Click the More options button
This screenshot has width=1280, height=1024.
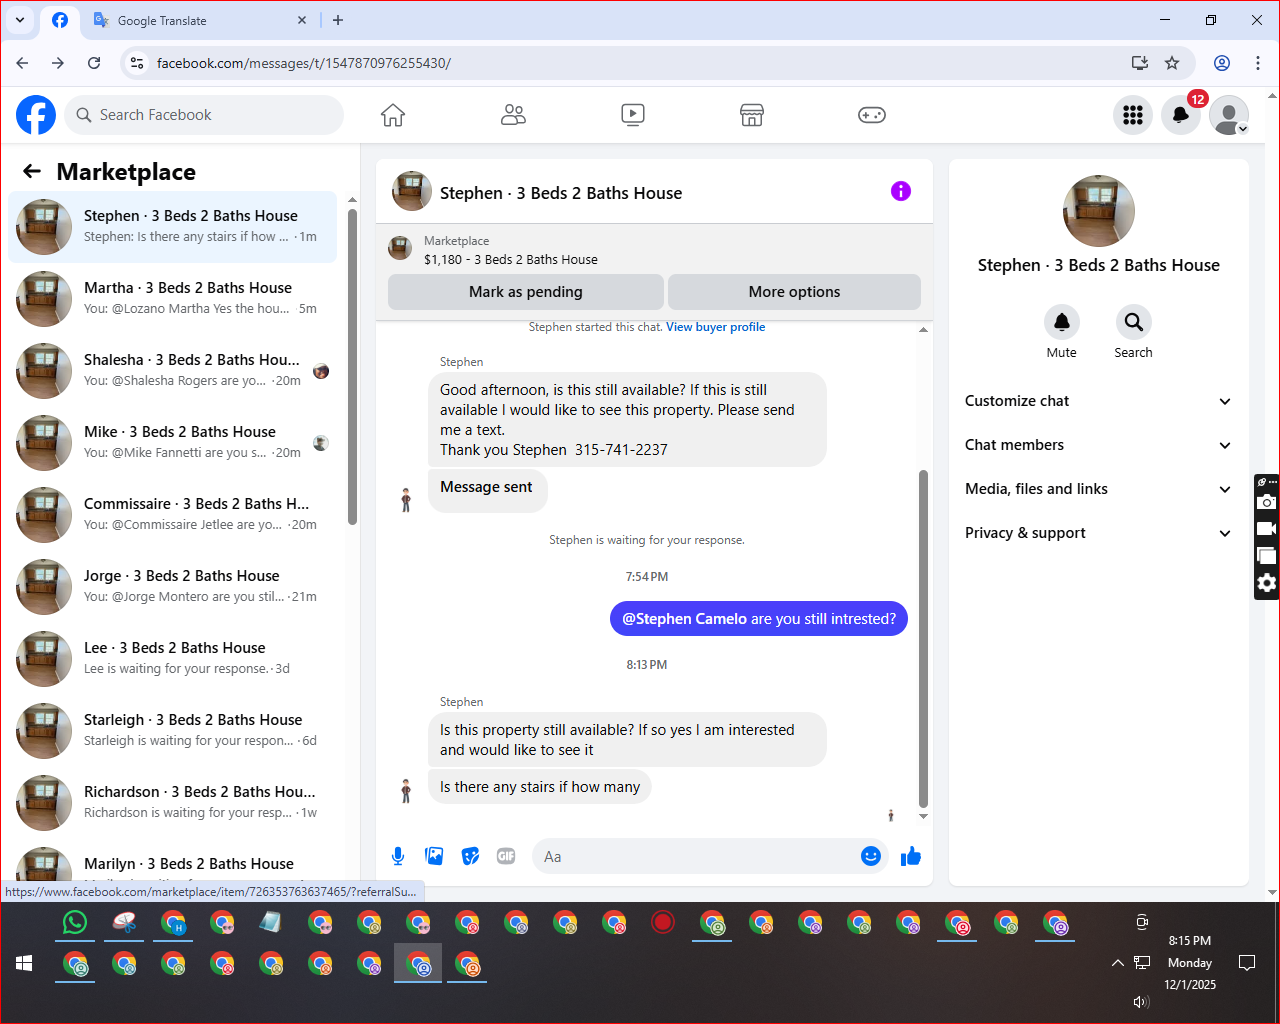pos(794,292)
